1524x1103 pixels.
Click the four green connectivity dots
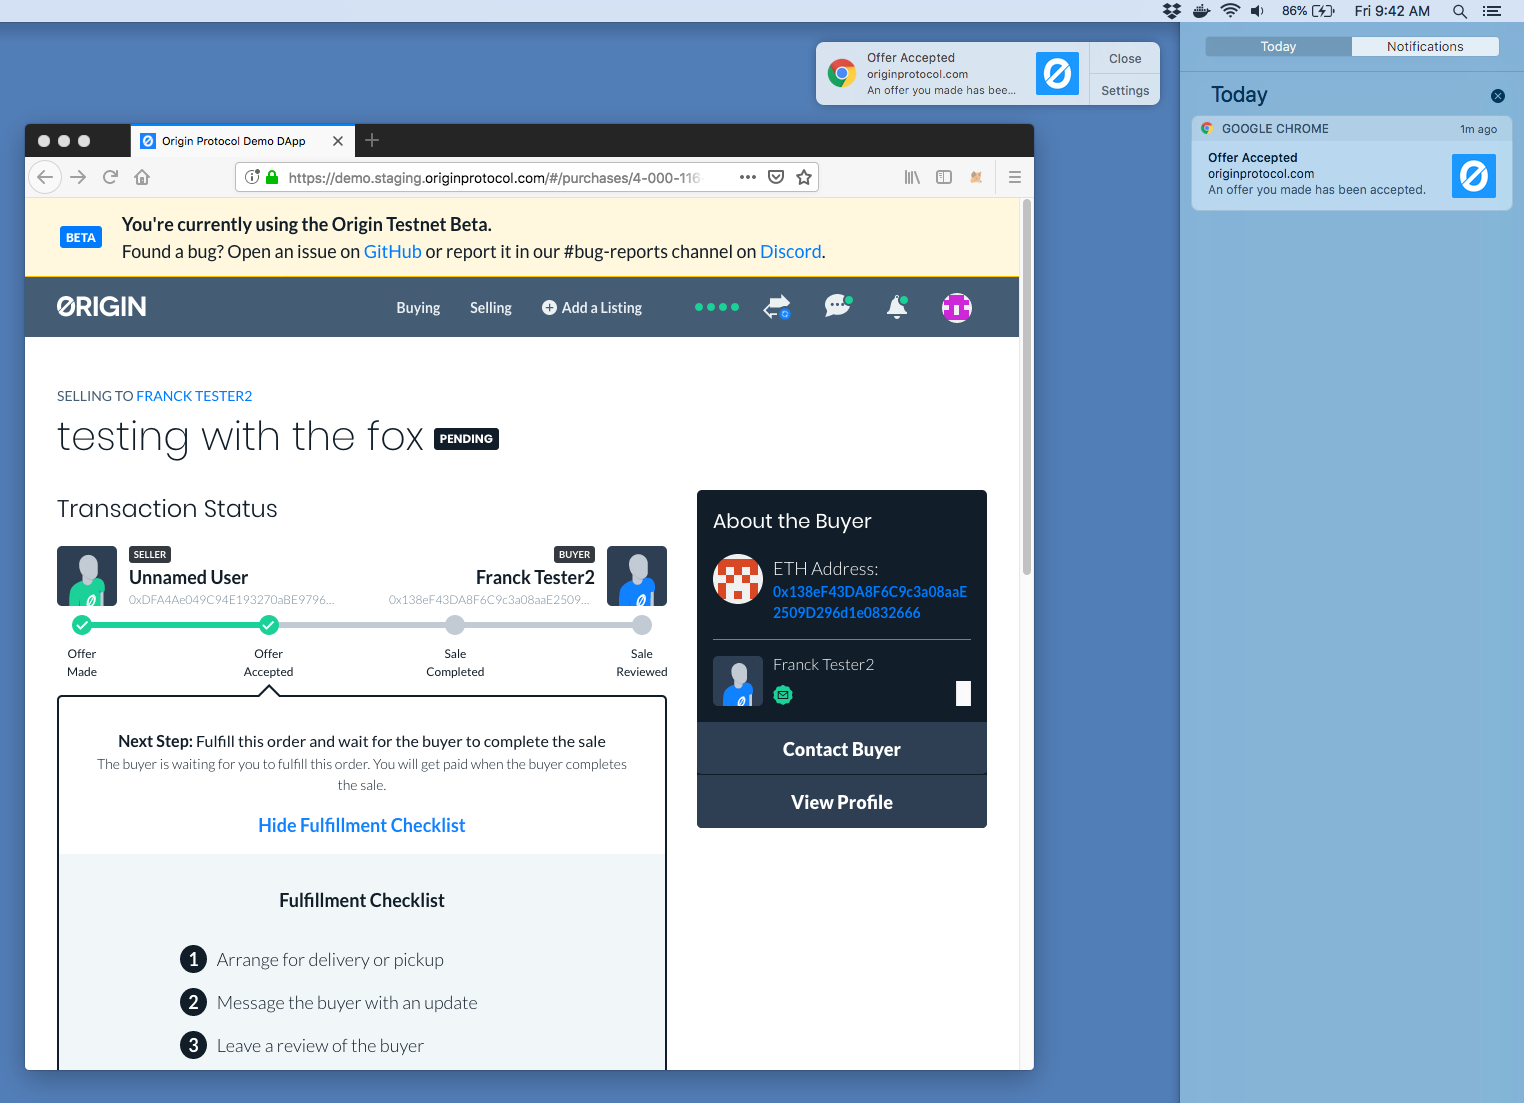(x=717, y=307)
